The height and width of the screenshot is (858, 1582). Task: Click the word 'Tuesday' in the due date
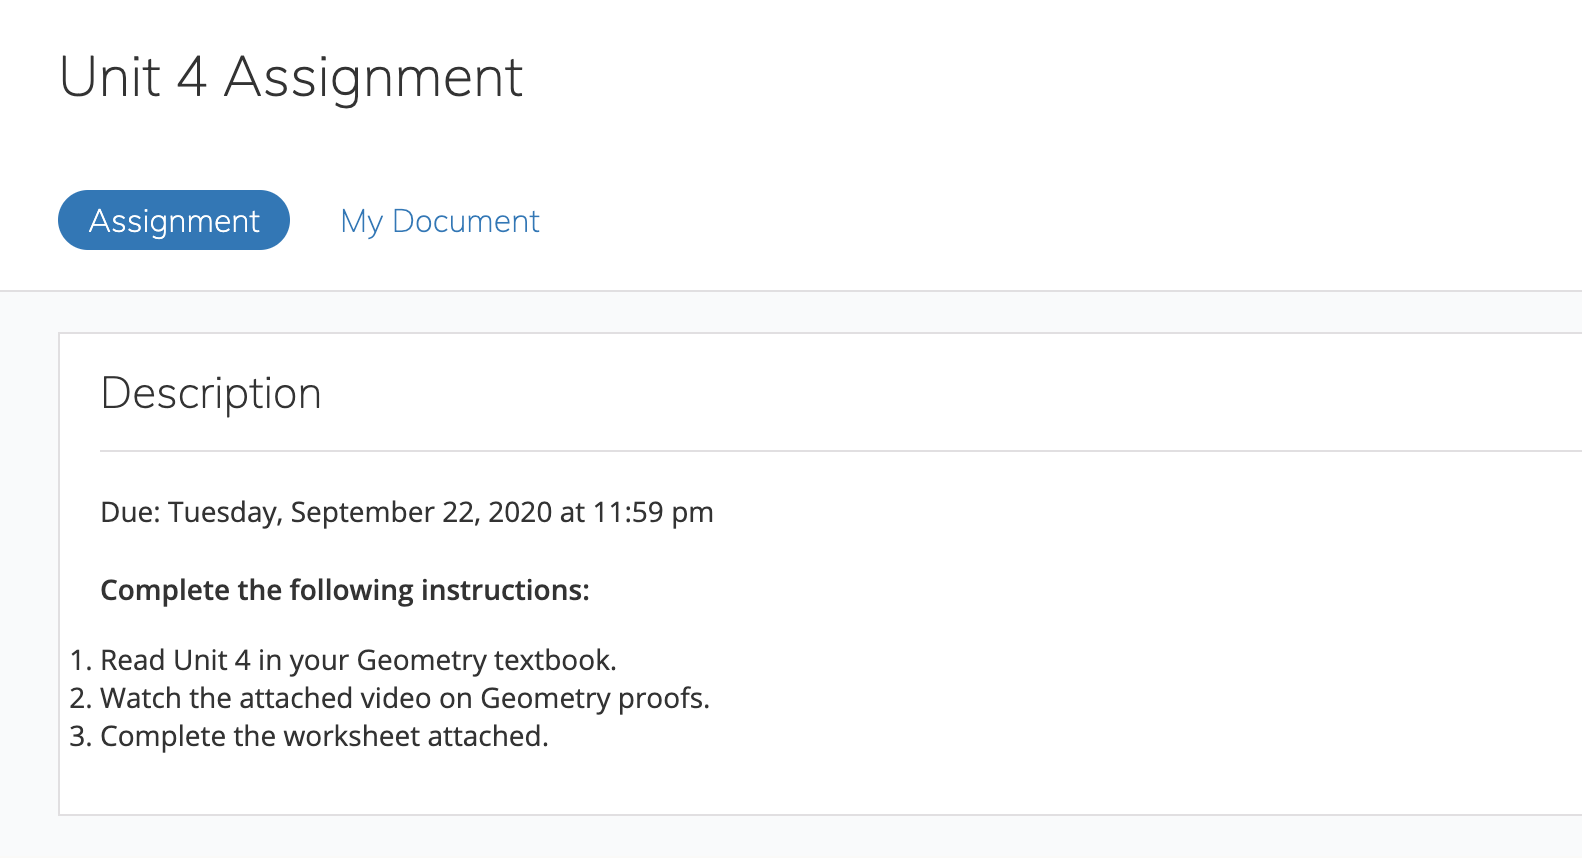[224, 512]
